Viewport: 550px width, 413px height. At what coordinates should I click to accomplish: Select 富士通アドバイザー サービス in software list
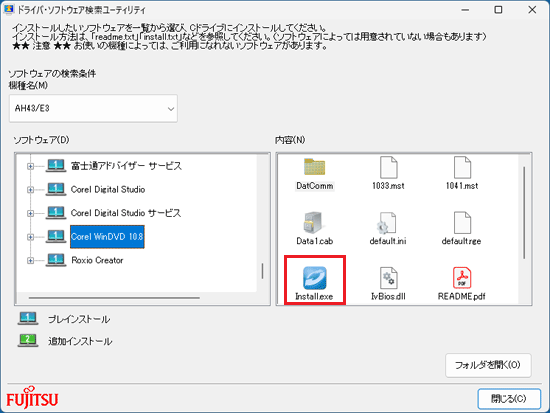point(126,166)
